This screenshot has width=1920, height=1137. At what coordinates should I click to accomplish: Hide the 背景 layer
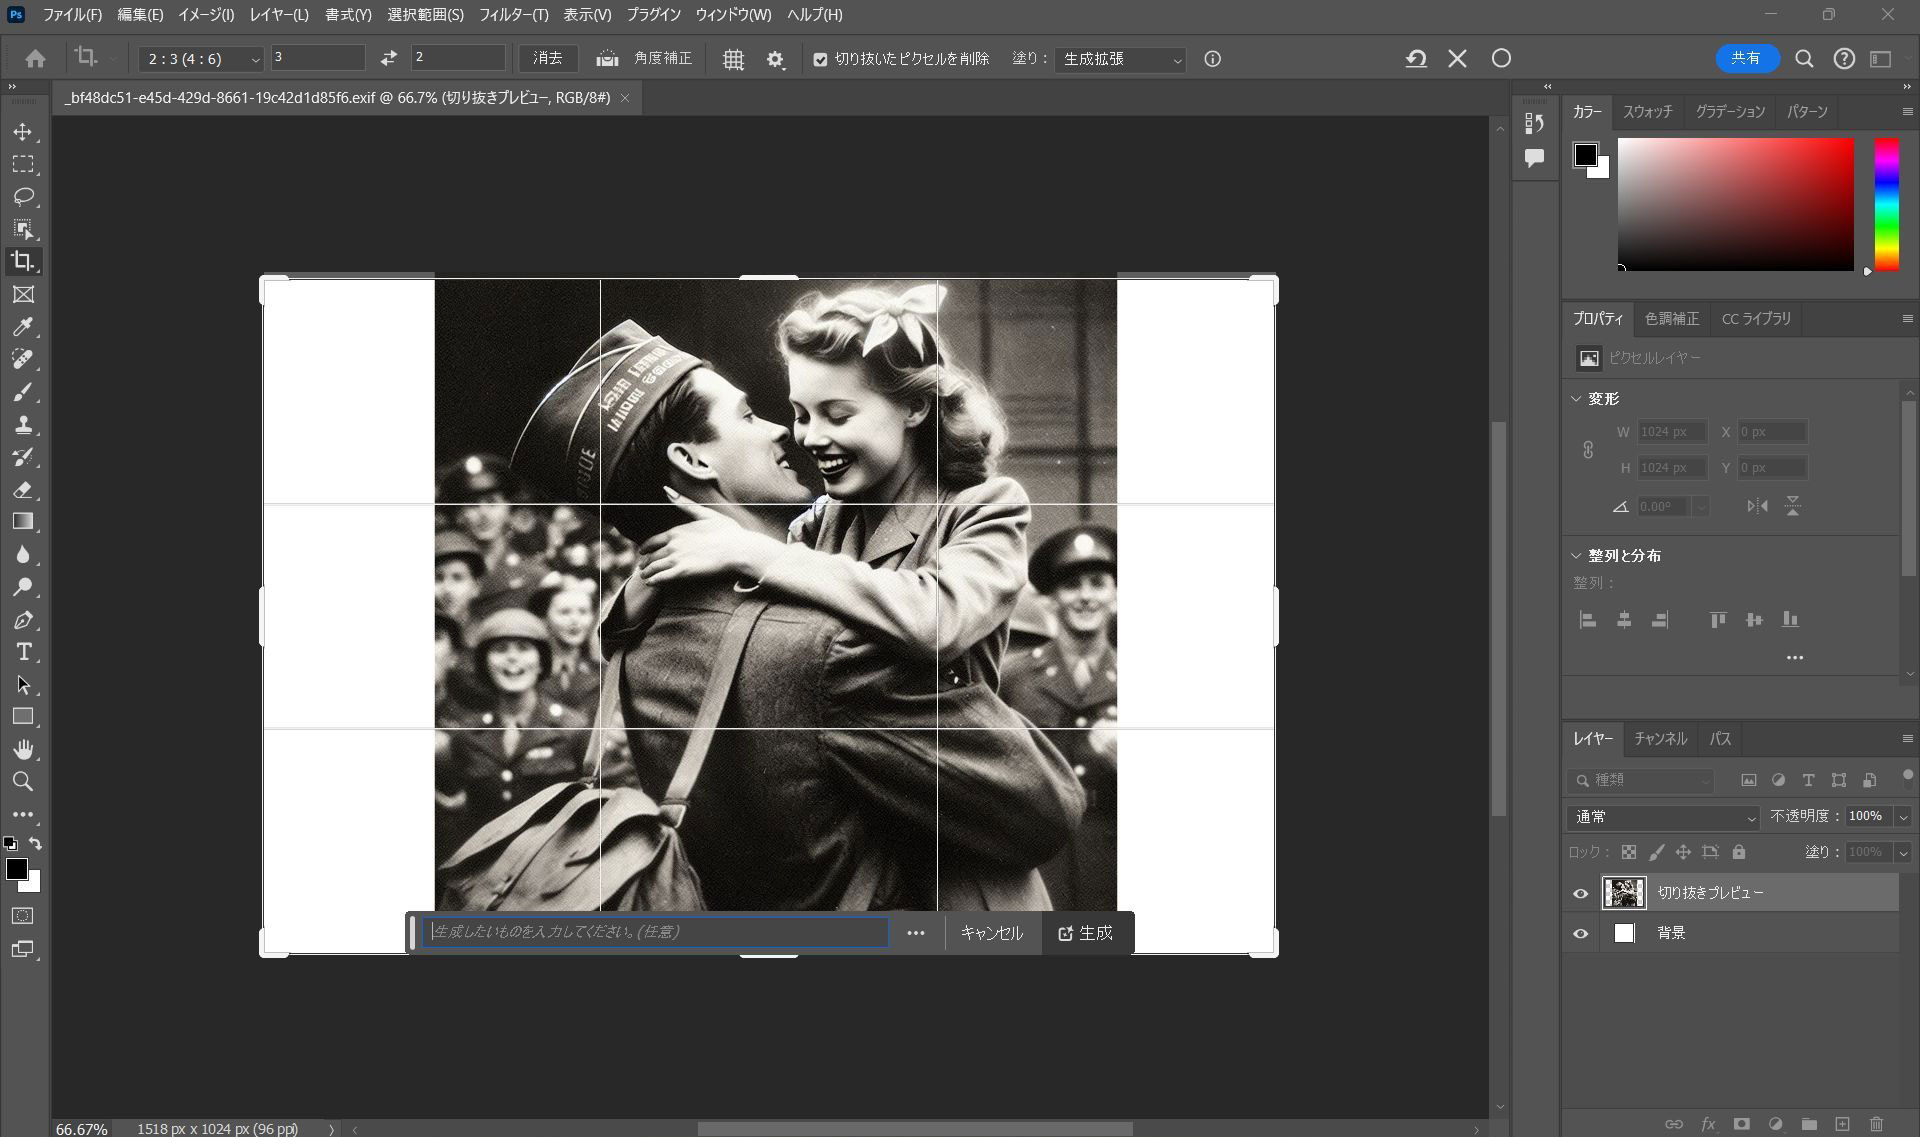[x=1581, y=933]
